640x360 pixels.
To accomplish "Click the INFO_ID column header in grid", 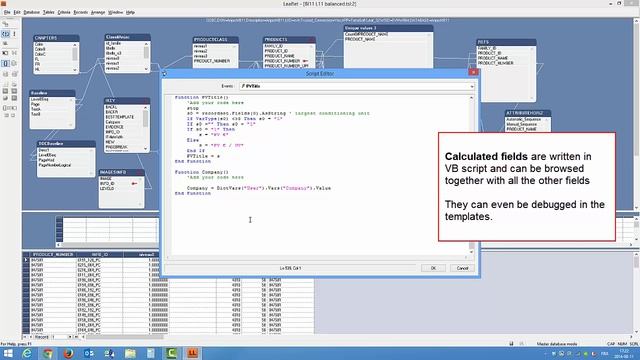I will pyautogui.click(x=100, y=254).
